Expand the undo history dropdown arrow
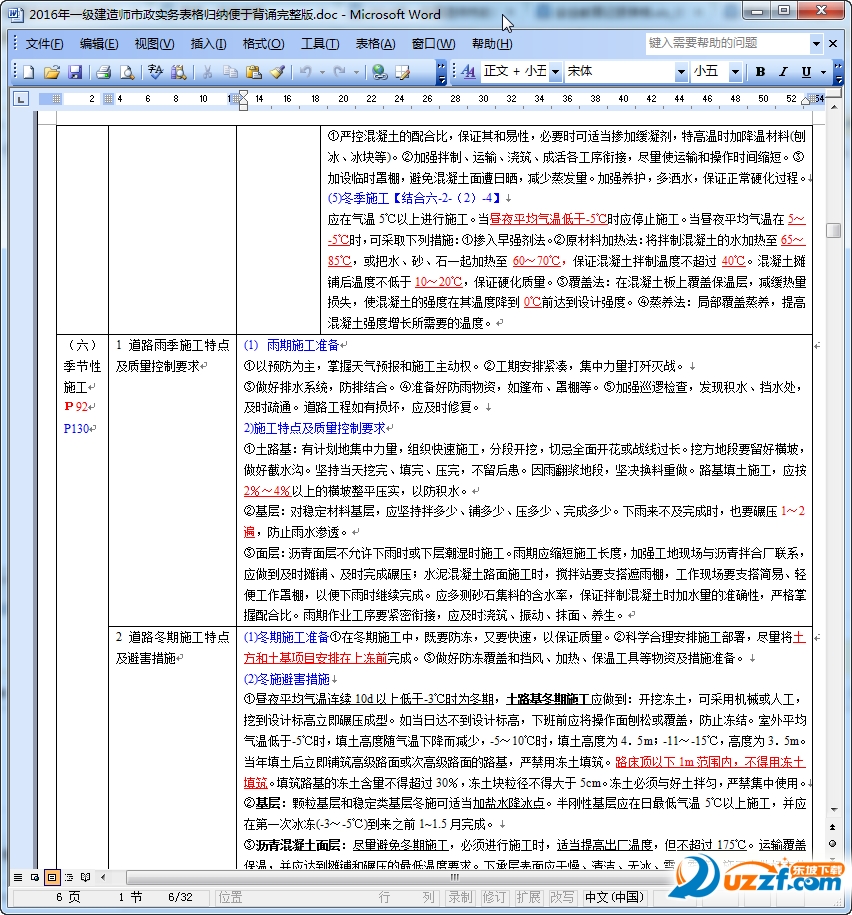Image resolution: width=852 pixels, height=915 pixels. (x=322, y=72)
